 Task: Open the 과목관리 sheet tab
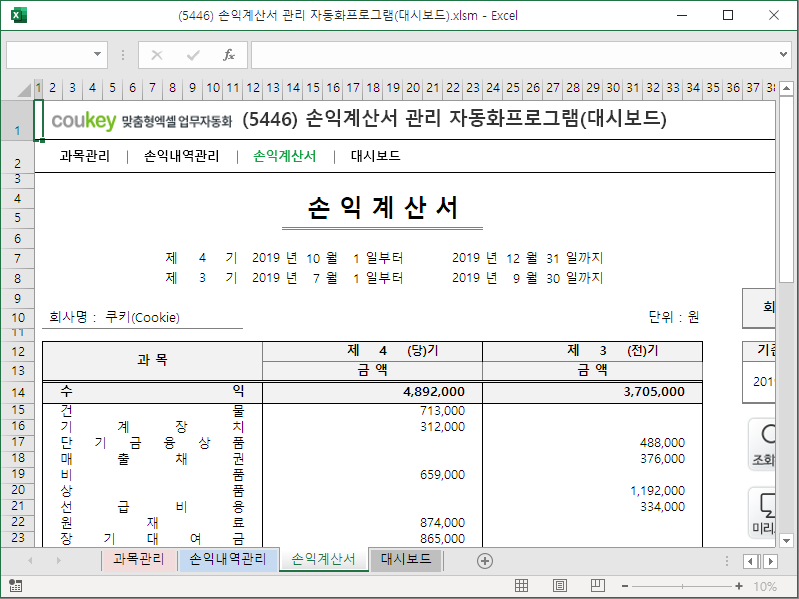tap(139, 559)
